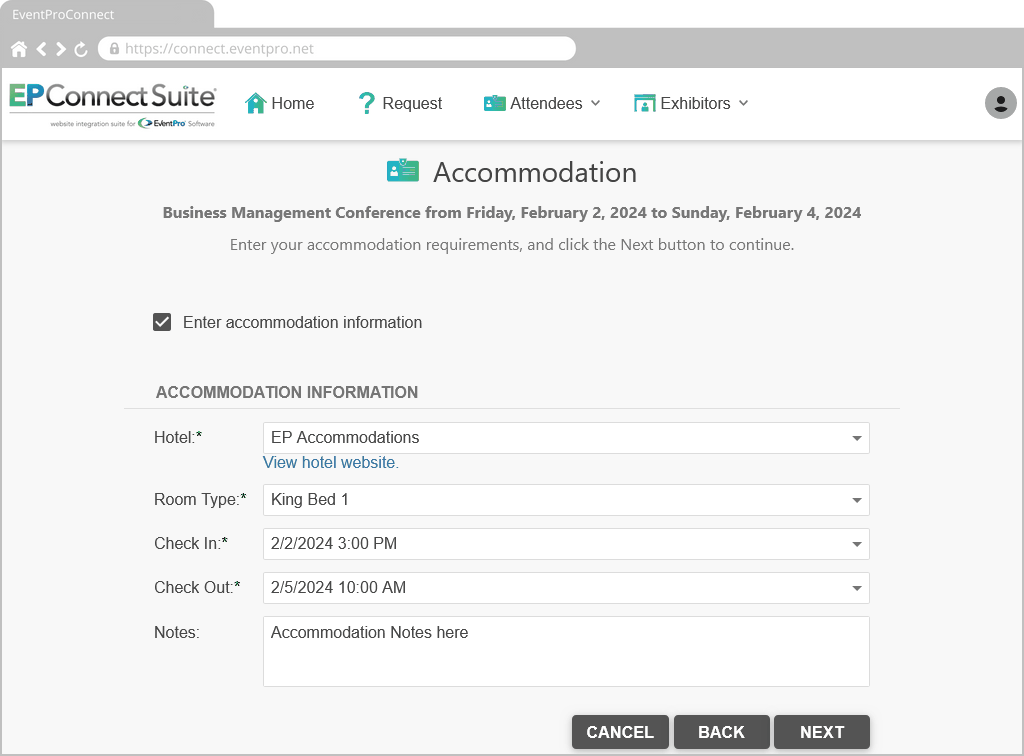
Task: Expand the Exhibitors menu chevron
Action: click(743, 103)
